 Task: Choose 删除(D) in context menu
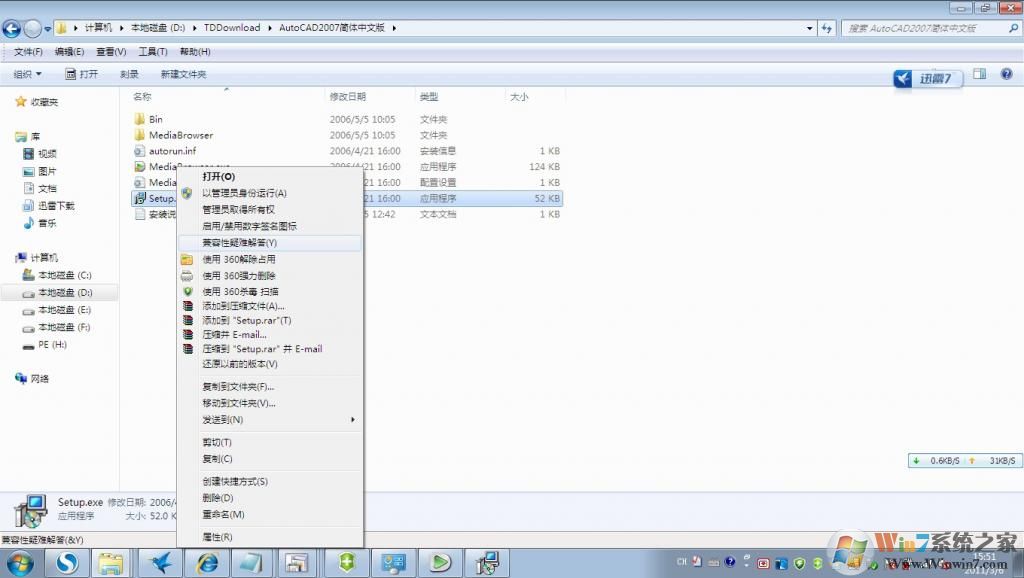[x=269, y=498]
